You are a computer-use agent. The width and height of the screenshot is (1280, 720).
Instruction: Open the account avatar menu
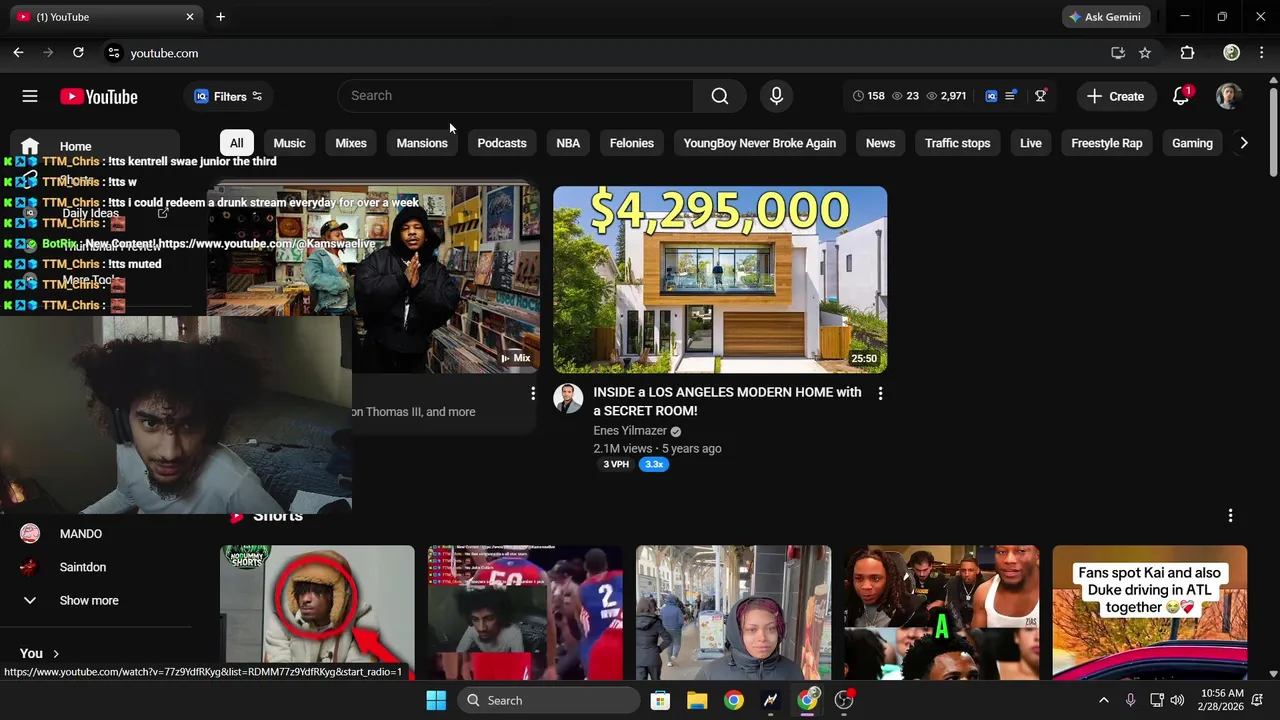click(x=1229, y=96)
